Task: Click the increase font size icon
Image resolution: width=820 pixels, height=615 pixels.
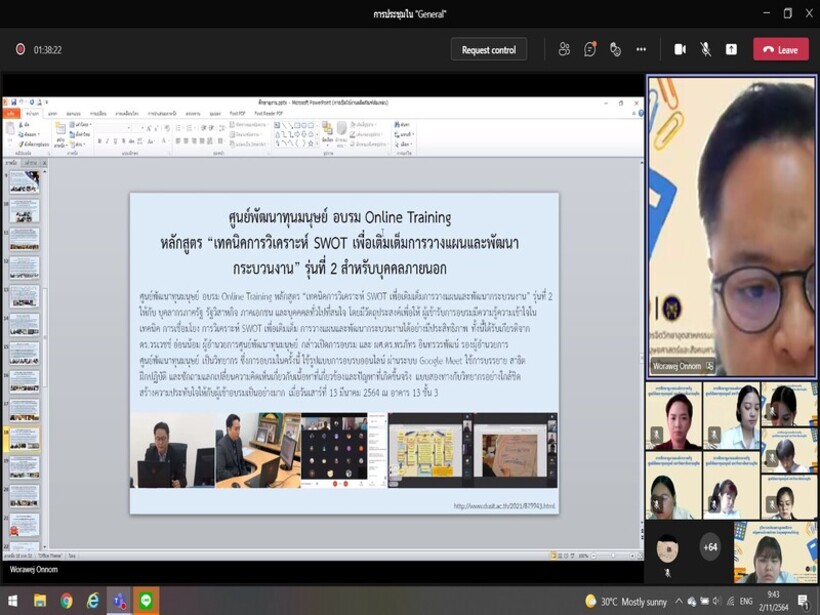Action: tap(150, 128)
